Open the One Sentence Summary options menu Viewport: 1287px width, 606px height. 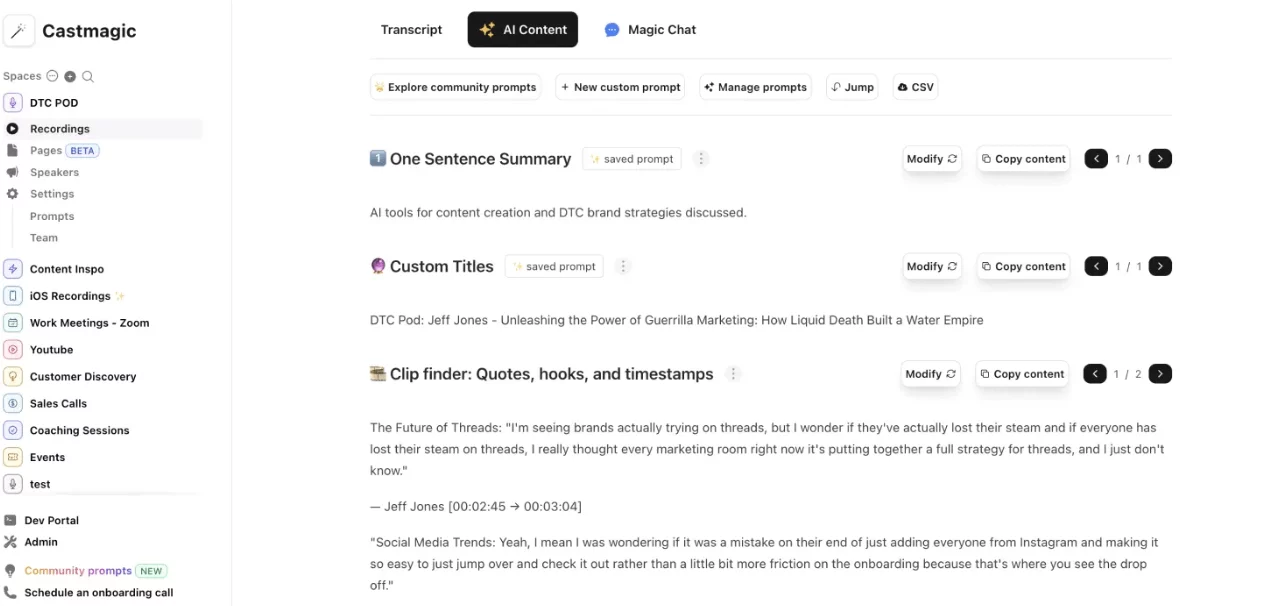[701, 158]
